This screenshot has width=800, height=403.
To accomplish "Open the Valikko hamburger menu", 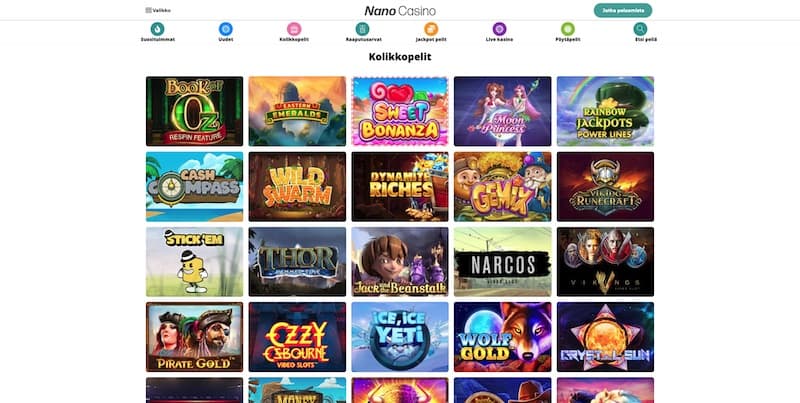I will click(158, 10).
